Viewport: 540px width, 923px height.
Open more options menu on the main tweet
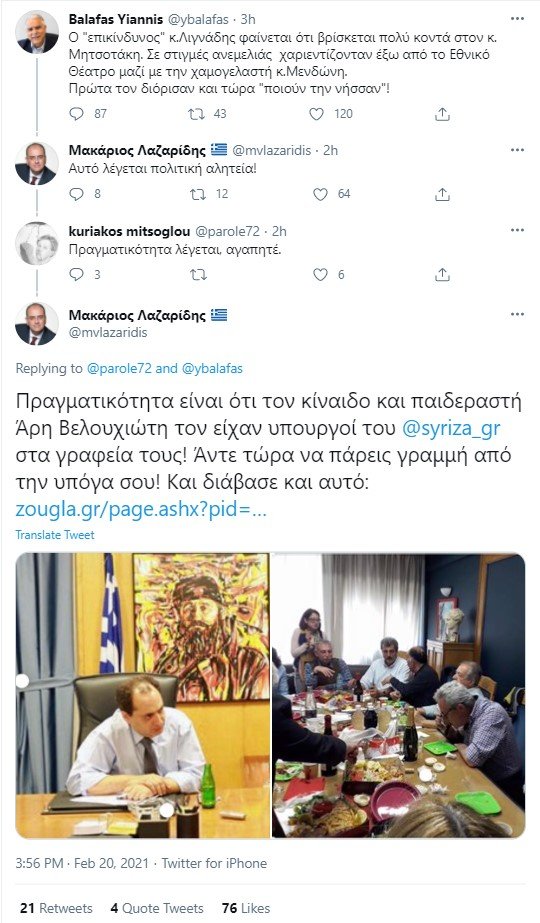coord(517,315)
